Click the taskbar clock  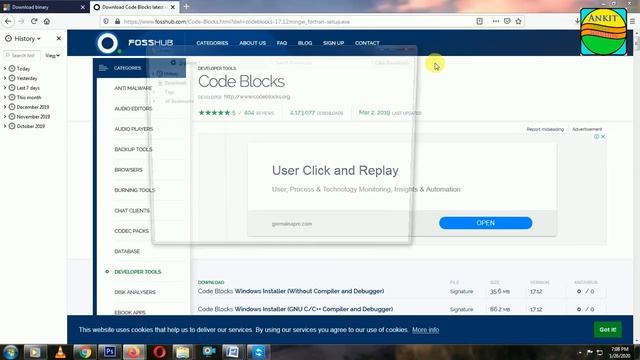click(620, 352)
